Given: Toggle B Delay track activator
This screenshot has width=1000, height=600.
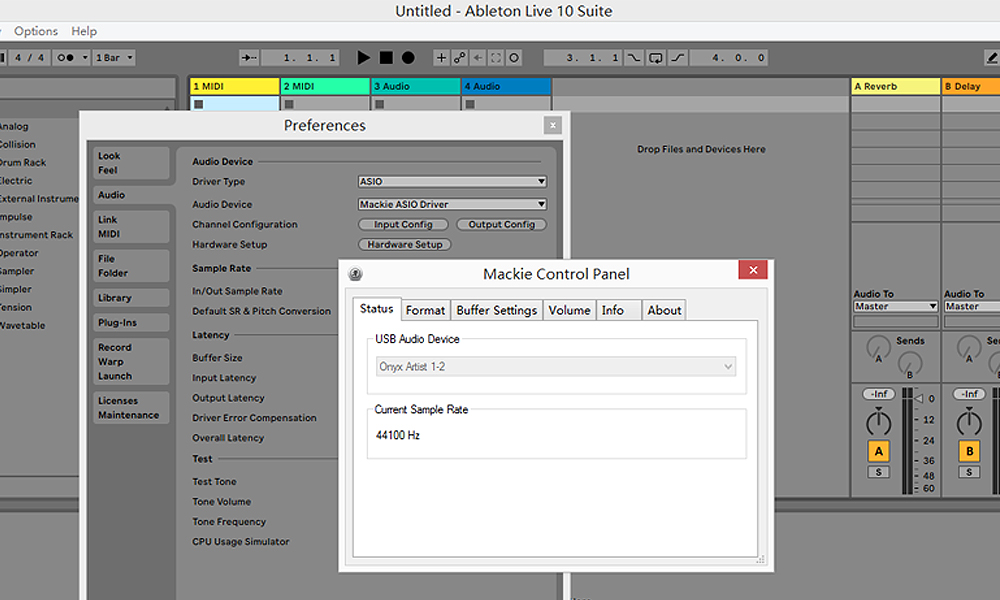Looking at the screenshot, I should [968, 451].
